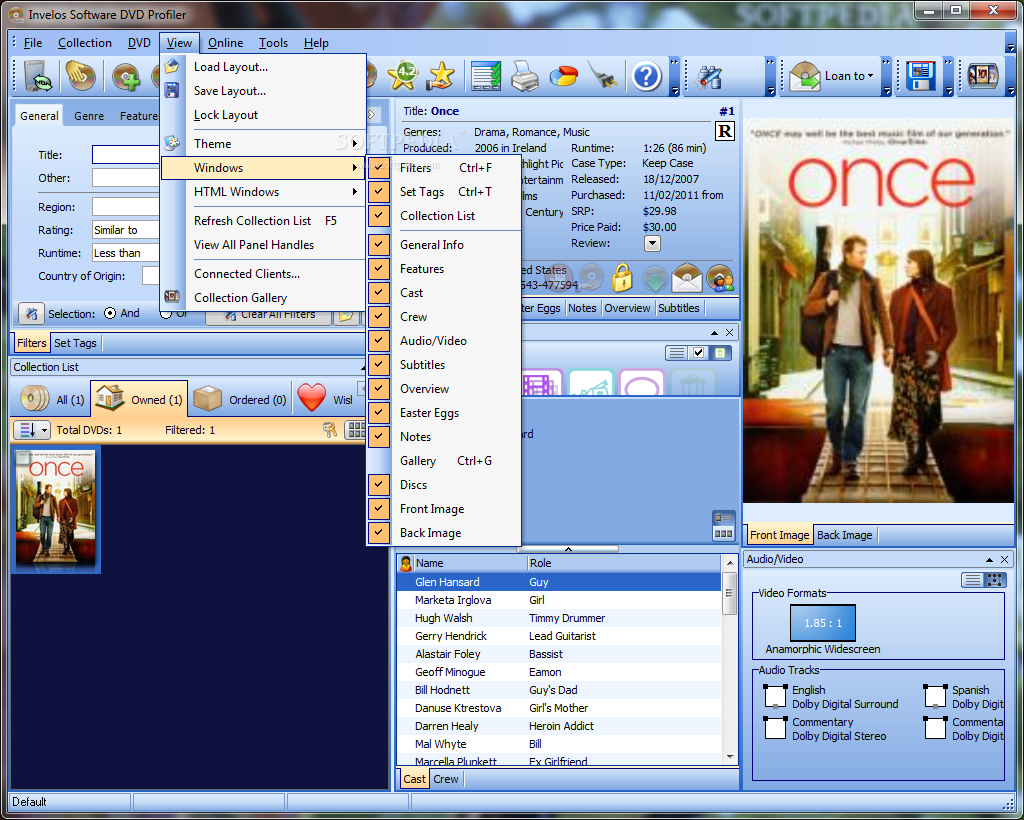This screenshot has width=1024, height=820.
Task: Click the disc with people icon
Action: [720, 278]
